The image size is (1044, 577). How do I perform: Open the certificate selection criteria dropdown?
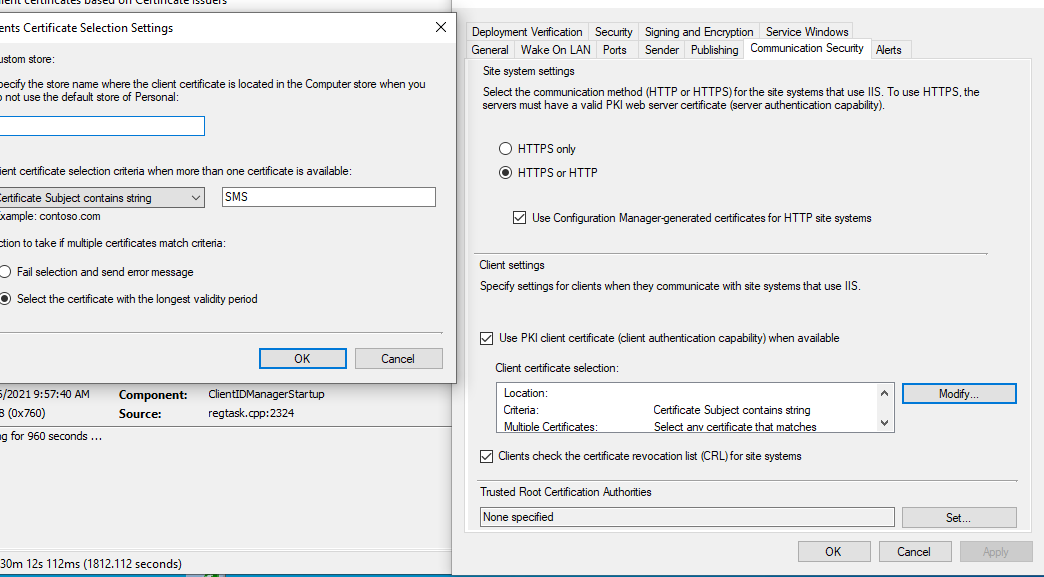click(100, 198)
